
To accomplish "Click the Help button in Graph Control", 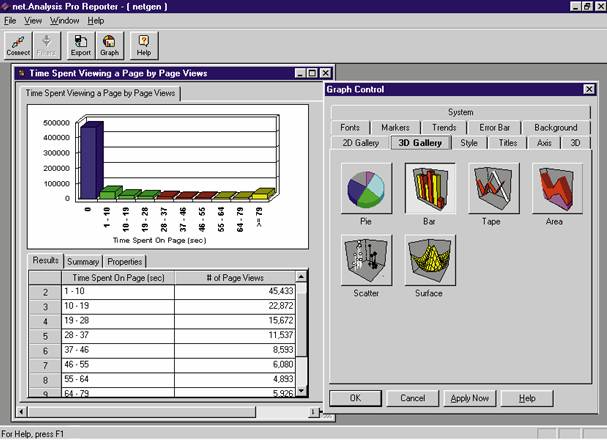I will [x=527, y=398].
